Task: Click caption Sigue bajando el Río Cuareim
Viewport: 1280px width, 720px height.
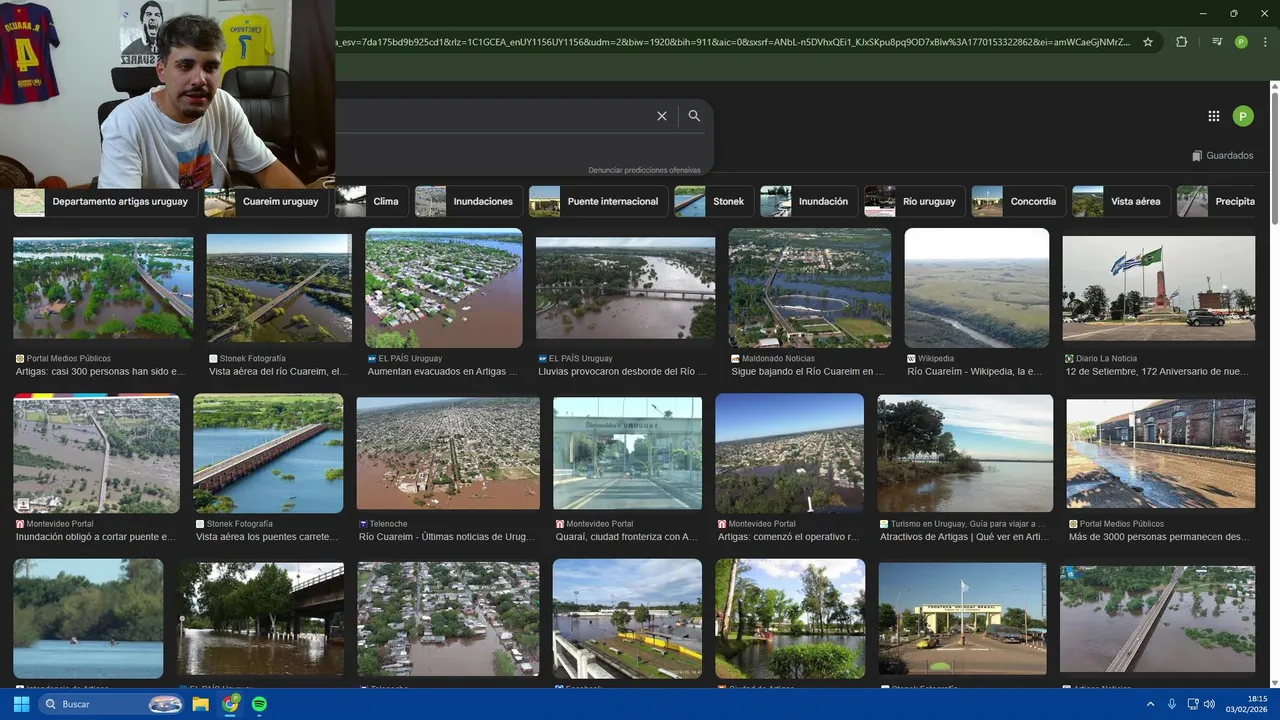Action: click(x=808, y=372)
